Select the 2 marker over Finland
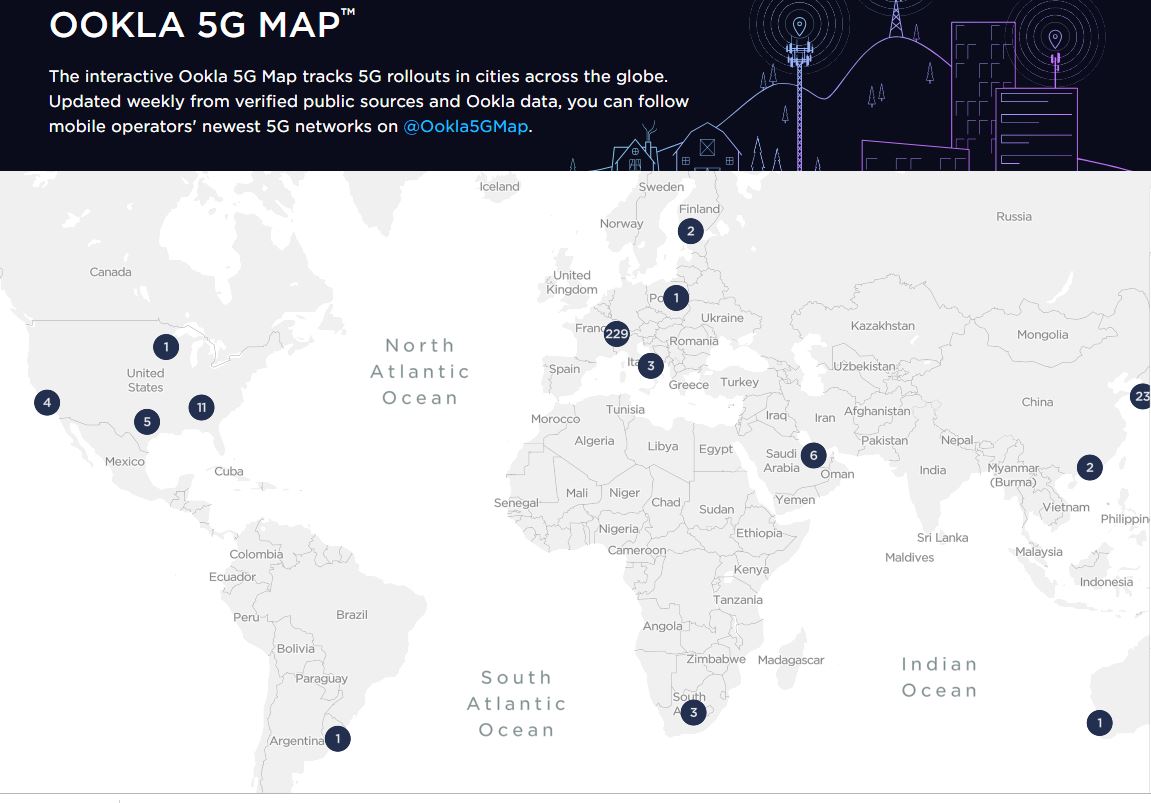This screenshot has height=803, width=1151. click(690, 231)
